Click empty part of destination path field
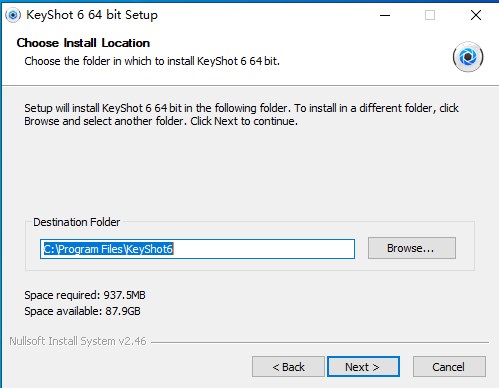499x388 pixels. click(263, 249)
